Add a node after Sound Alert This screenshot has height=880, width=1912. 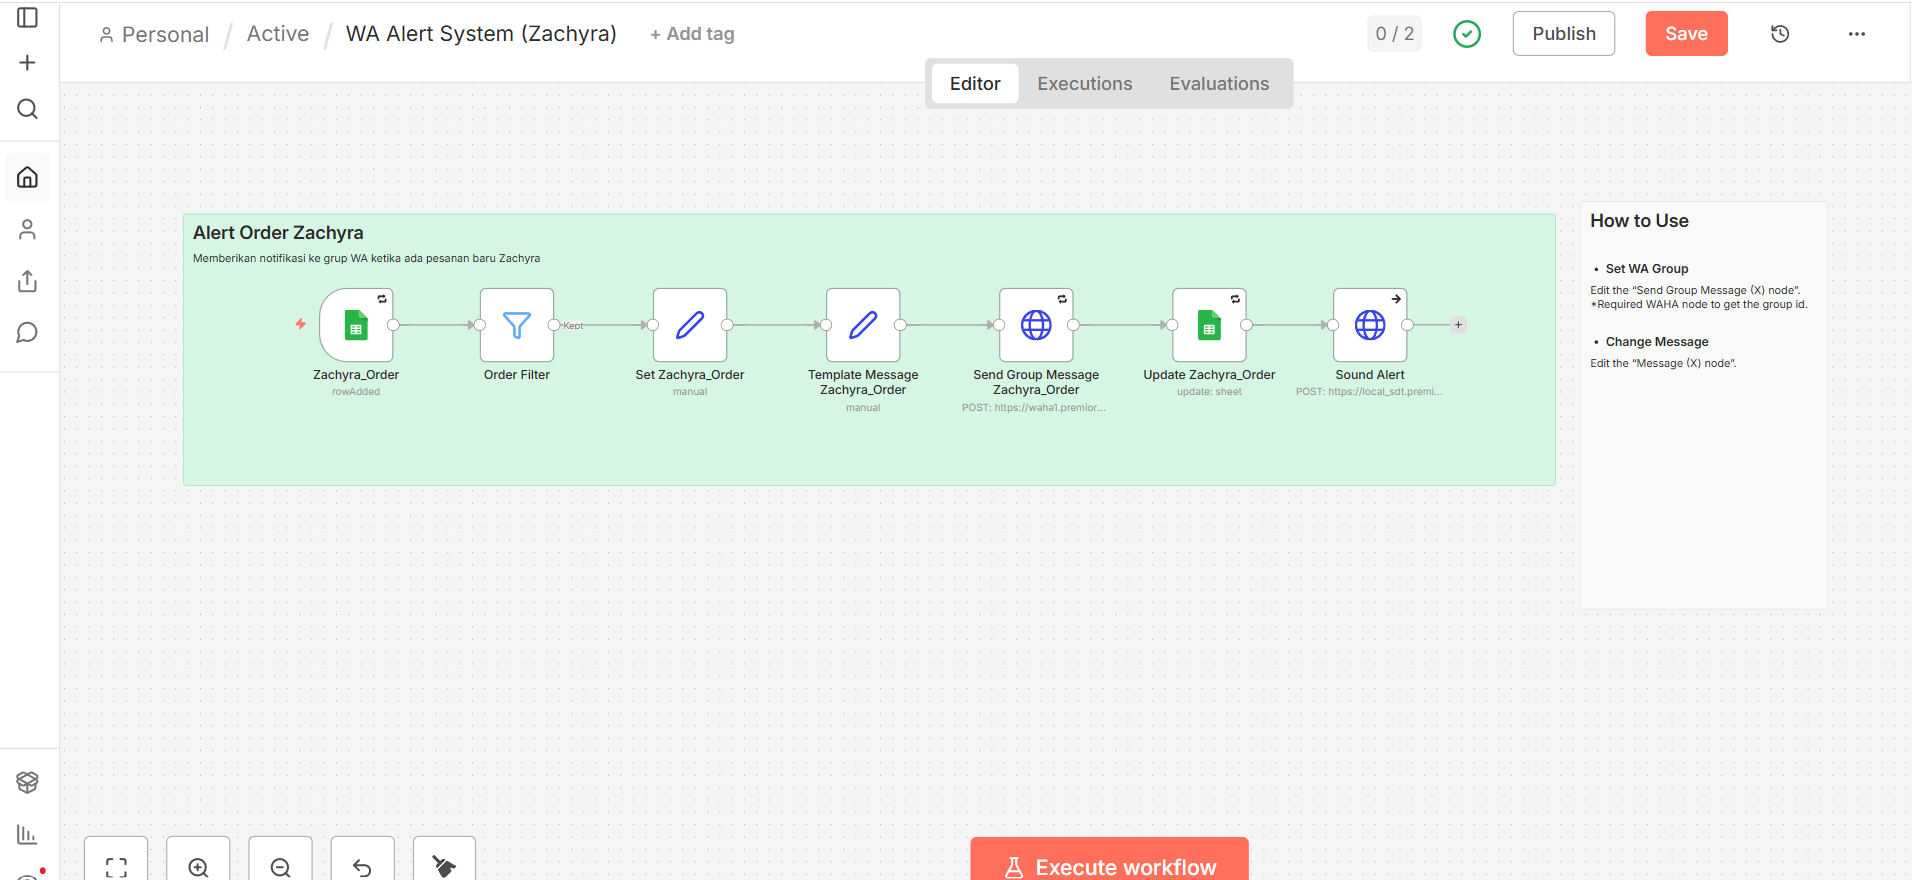pos(1458,325)
